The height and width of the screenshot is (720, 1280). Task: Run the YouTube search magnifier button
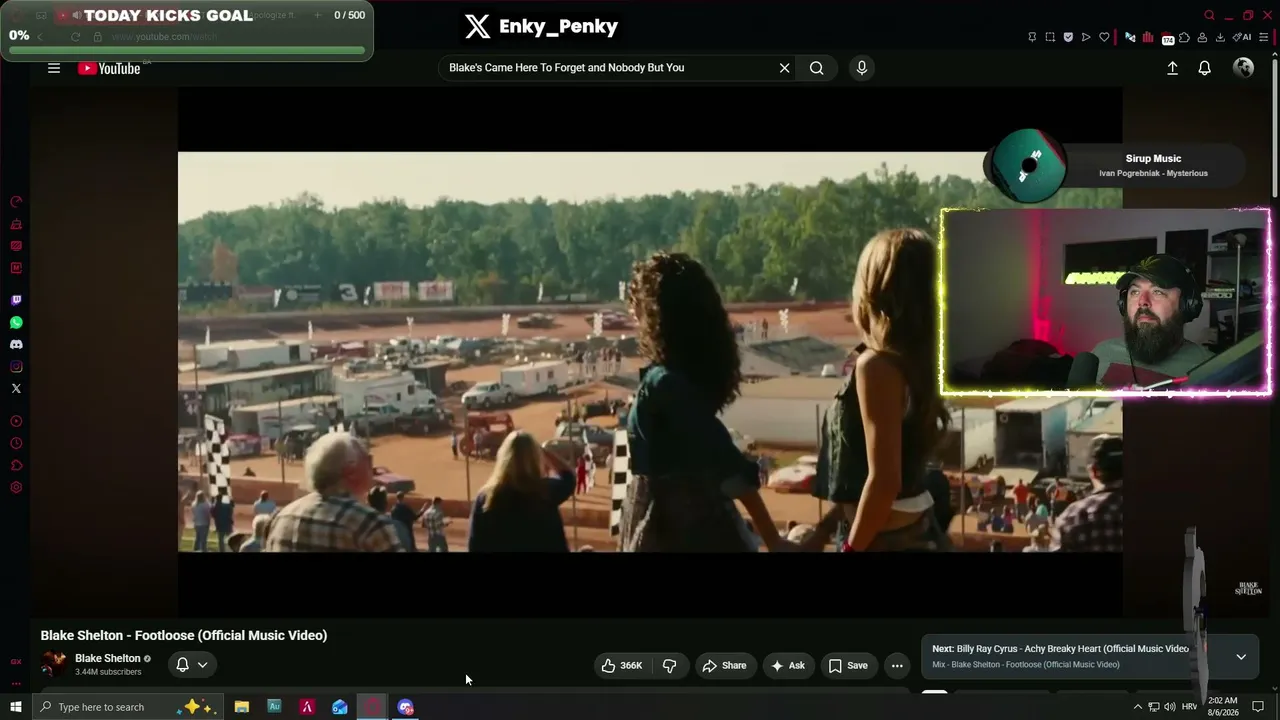click(817, 68)
